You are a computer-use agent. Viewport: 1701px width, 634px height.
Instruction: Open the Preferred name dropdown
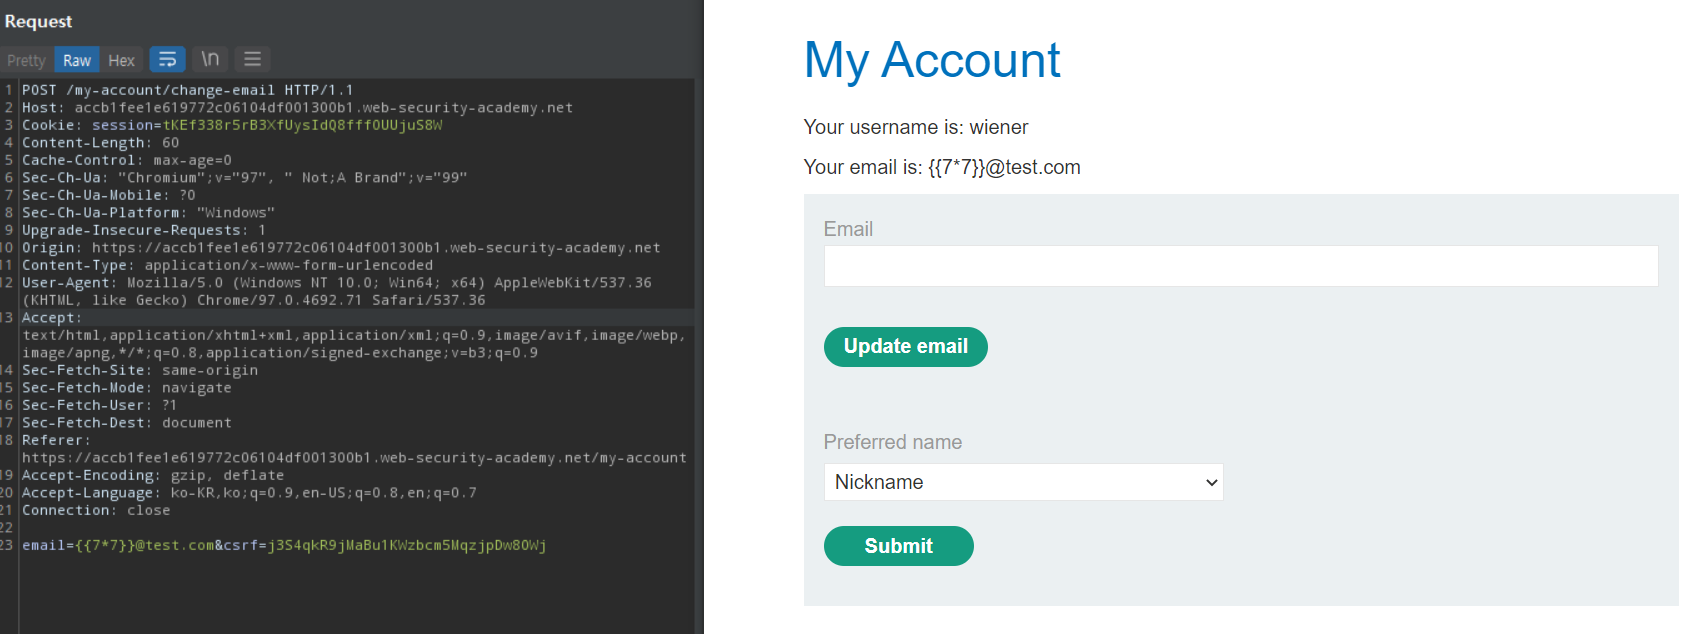pyautogui.click(x=1022, y=482)
